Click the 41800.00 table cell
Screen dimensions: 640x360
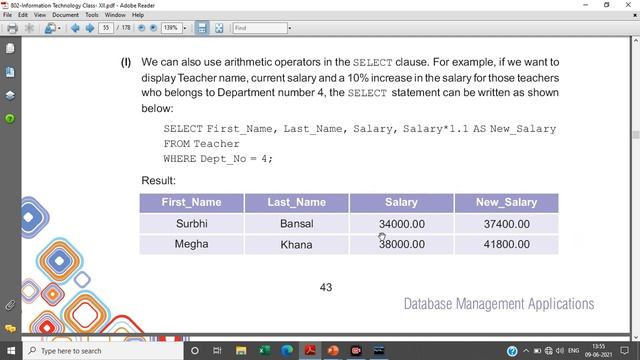507,244
